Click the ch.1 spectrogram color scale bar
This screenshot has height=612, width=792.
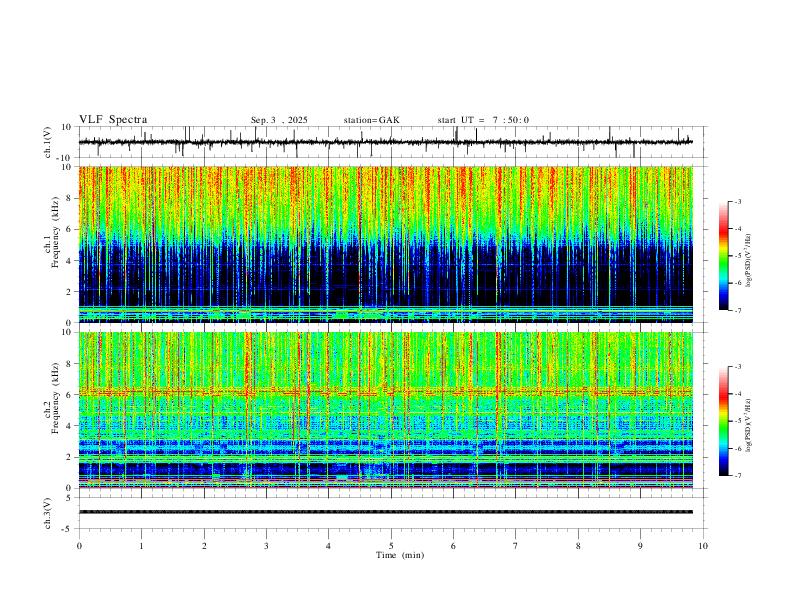(723, 255)
